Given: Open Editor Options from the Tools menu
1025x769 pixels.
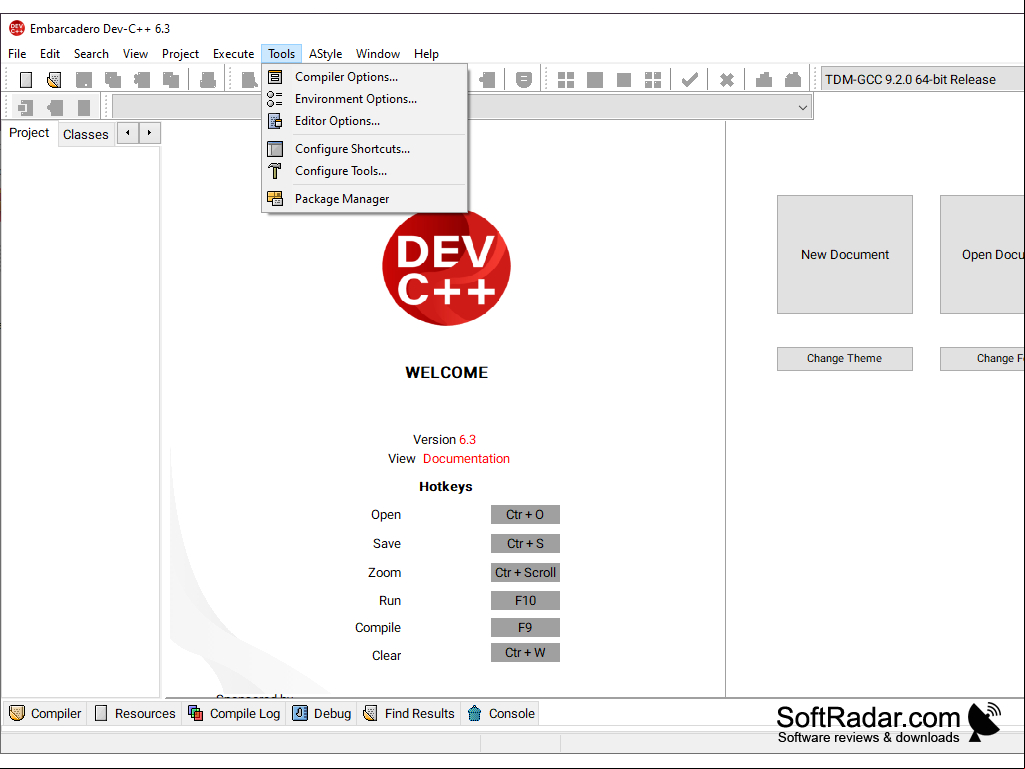Looking at the screenshot, I should tap(365, 121).
